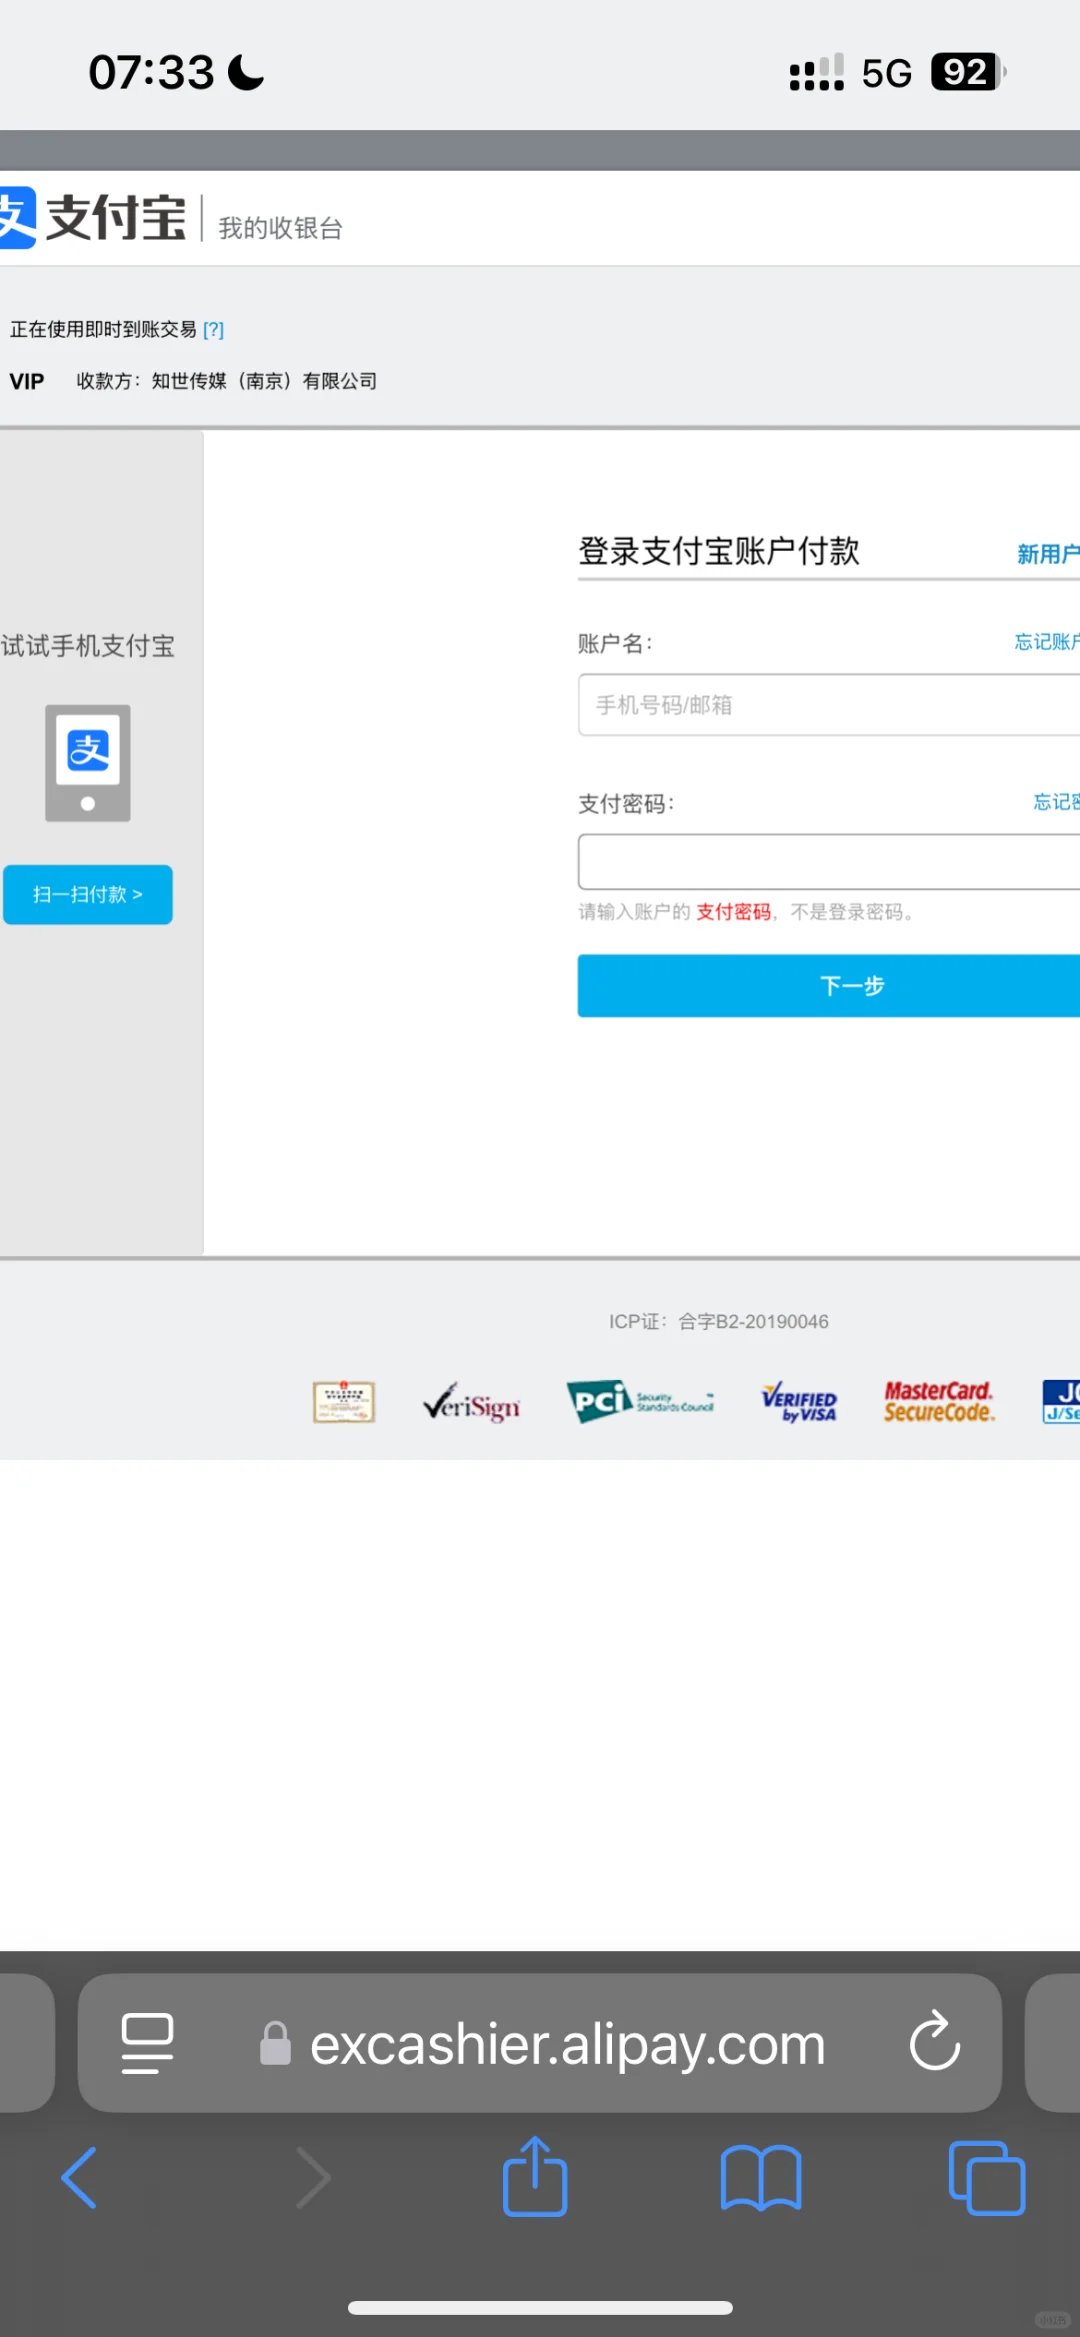The height and width of the screenshot is (2337, 1080).
Task: Click the JCB J/Secure logo
Action: coord(1061,1401)
